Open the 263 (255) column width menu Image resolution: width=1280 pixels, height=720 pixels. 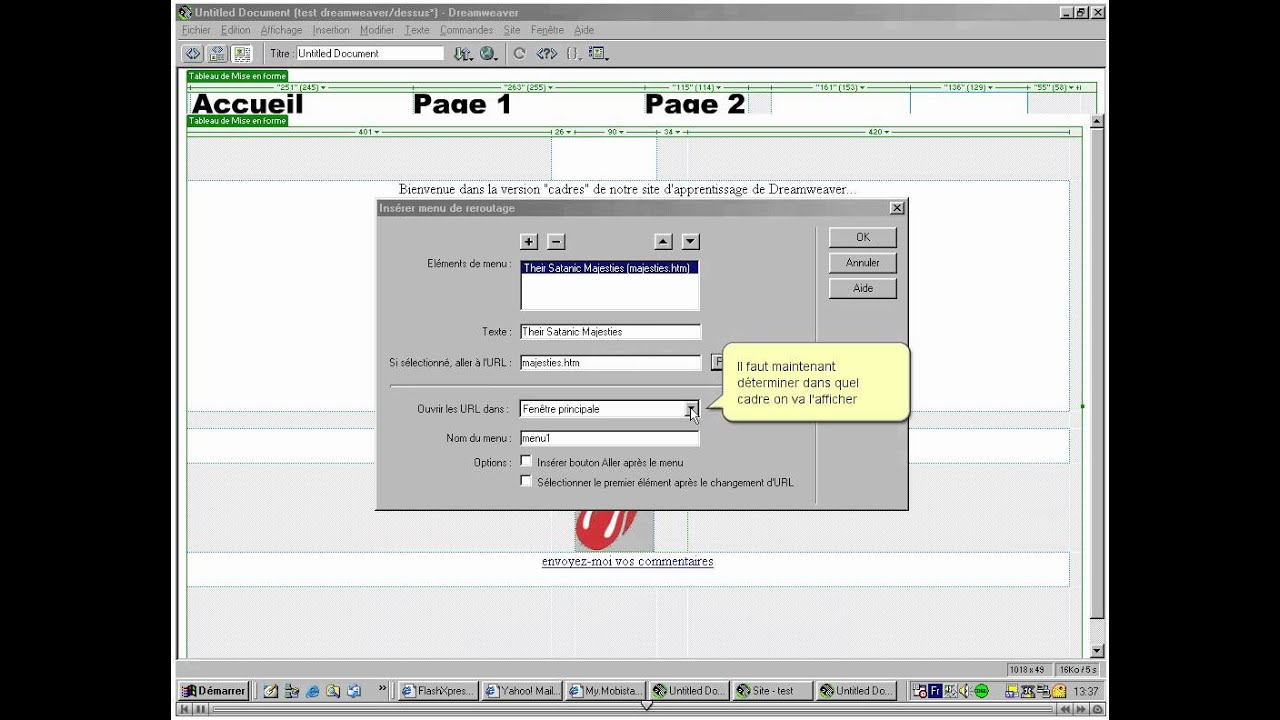pyautogui.click(x=529, y=88)
